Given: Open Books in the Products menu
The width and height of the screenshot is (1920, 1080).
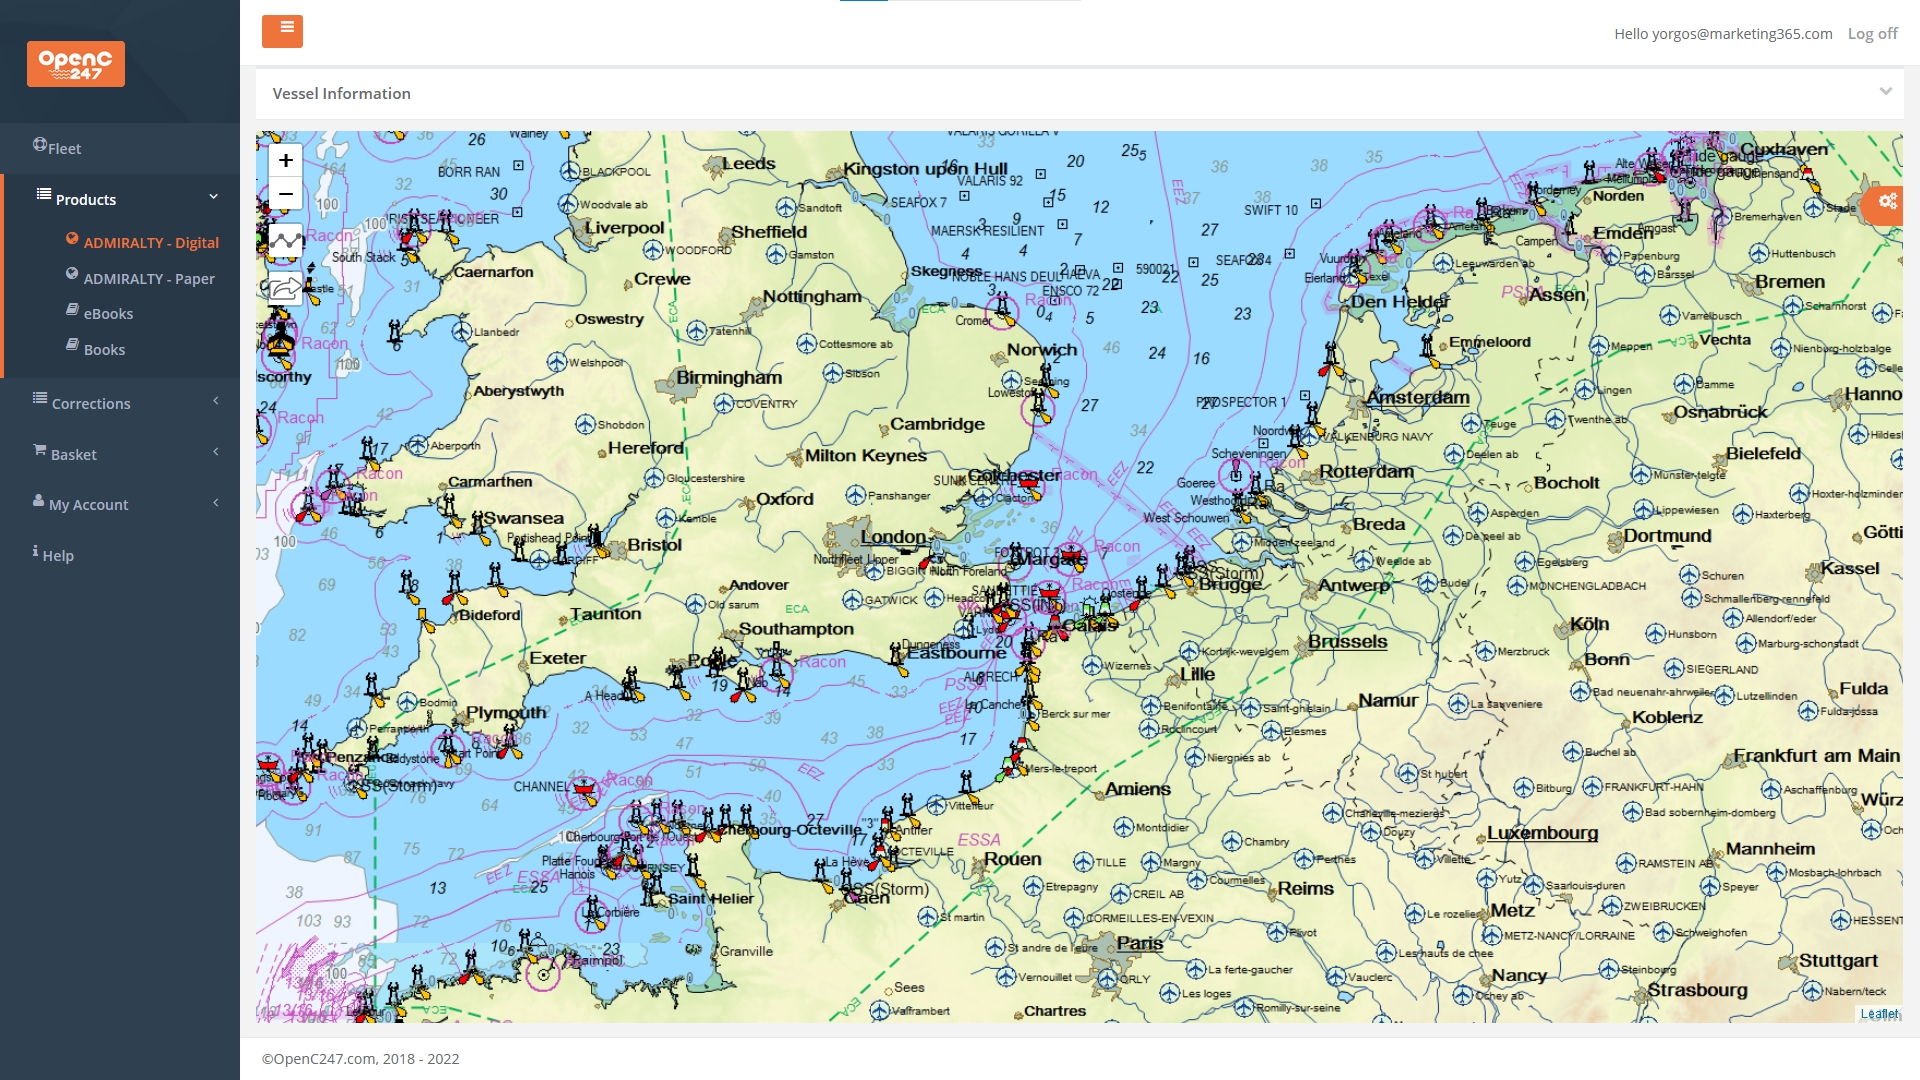Looking at the screenshot, I should coord(104,349).
